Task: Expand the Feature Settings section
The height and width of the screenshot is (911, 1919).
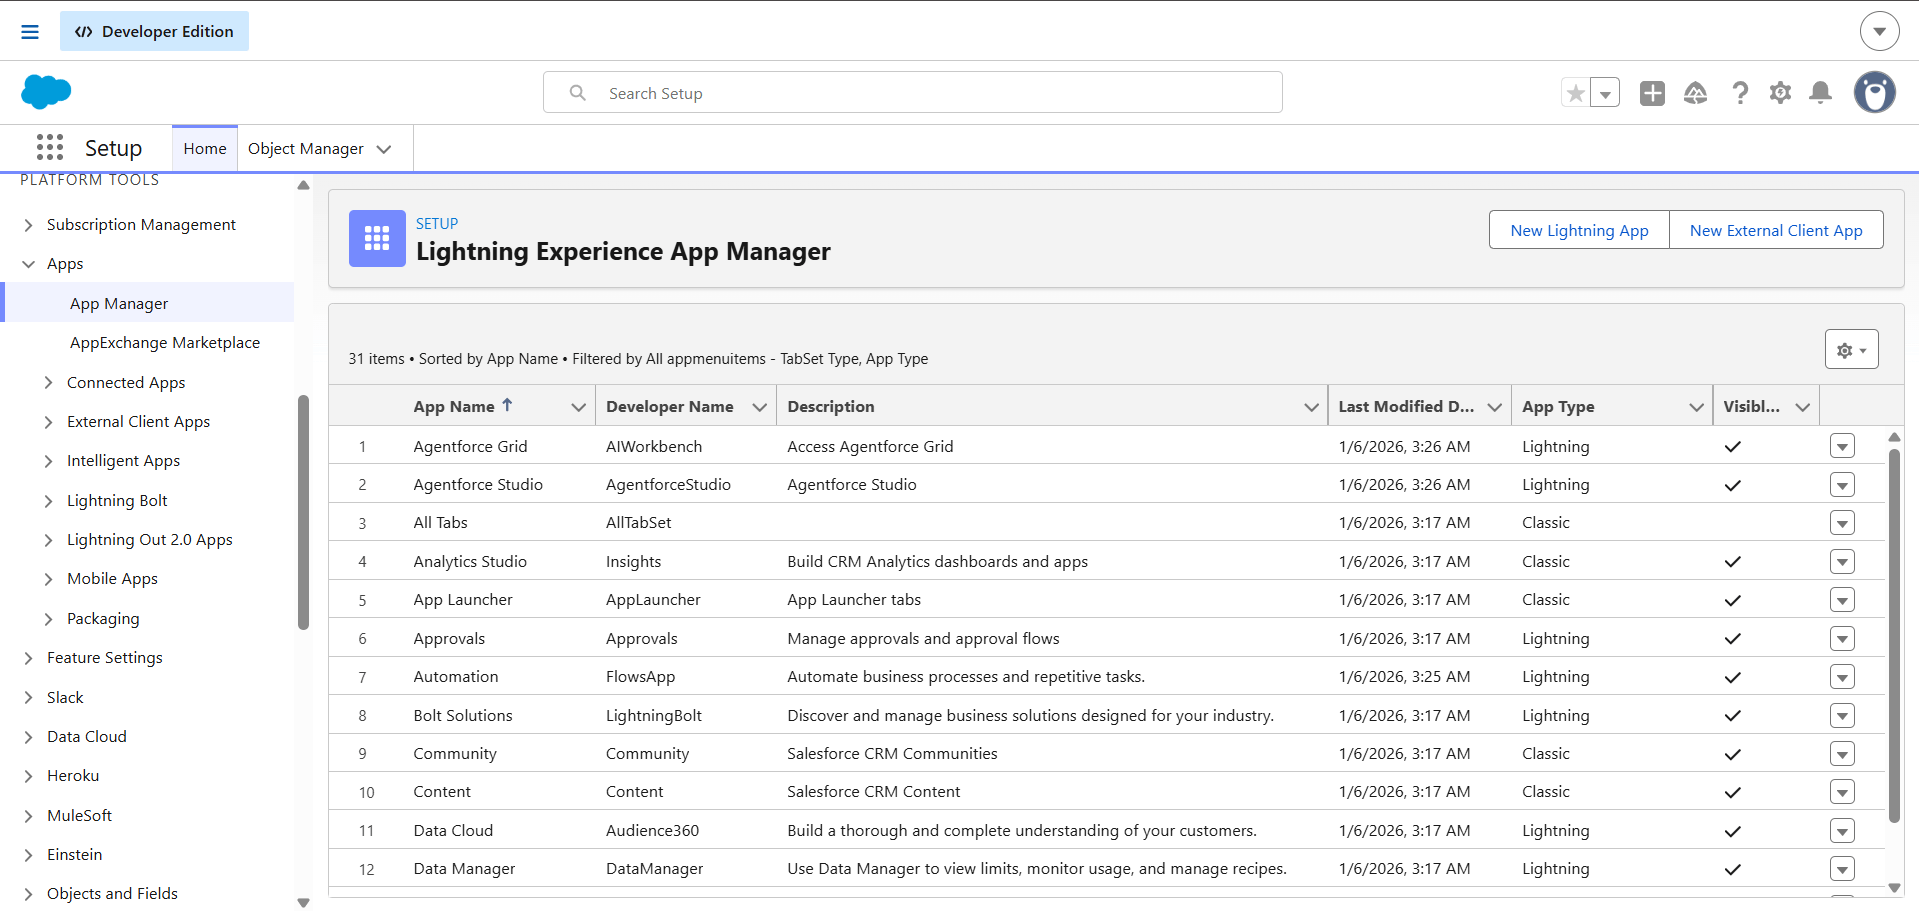Action: pos(29,658)
